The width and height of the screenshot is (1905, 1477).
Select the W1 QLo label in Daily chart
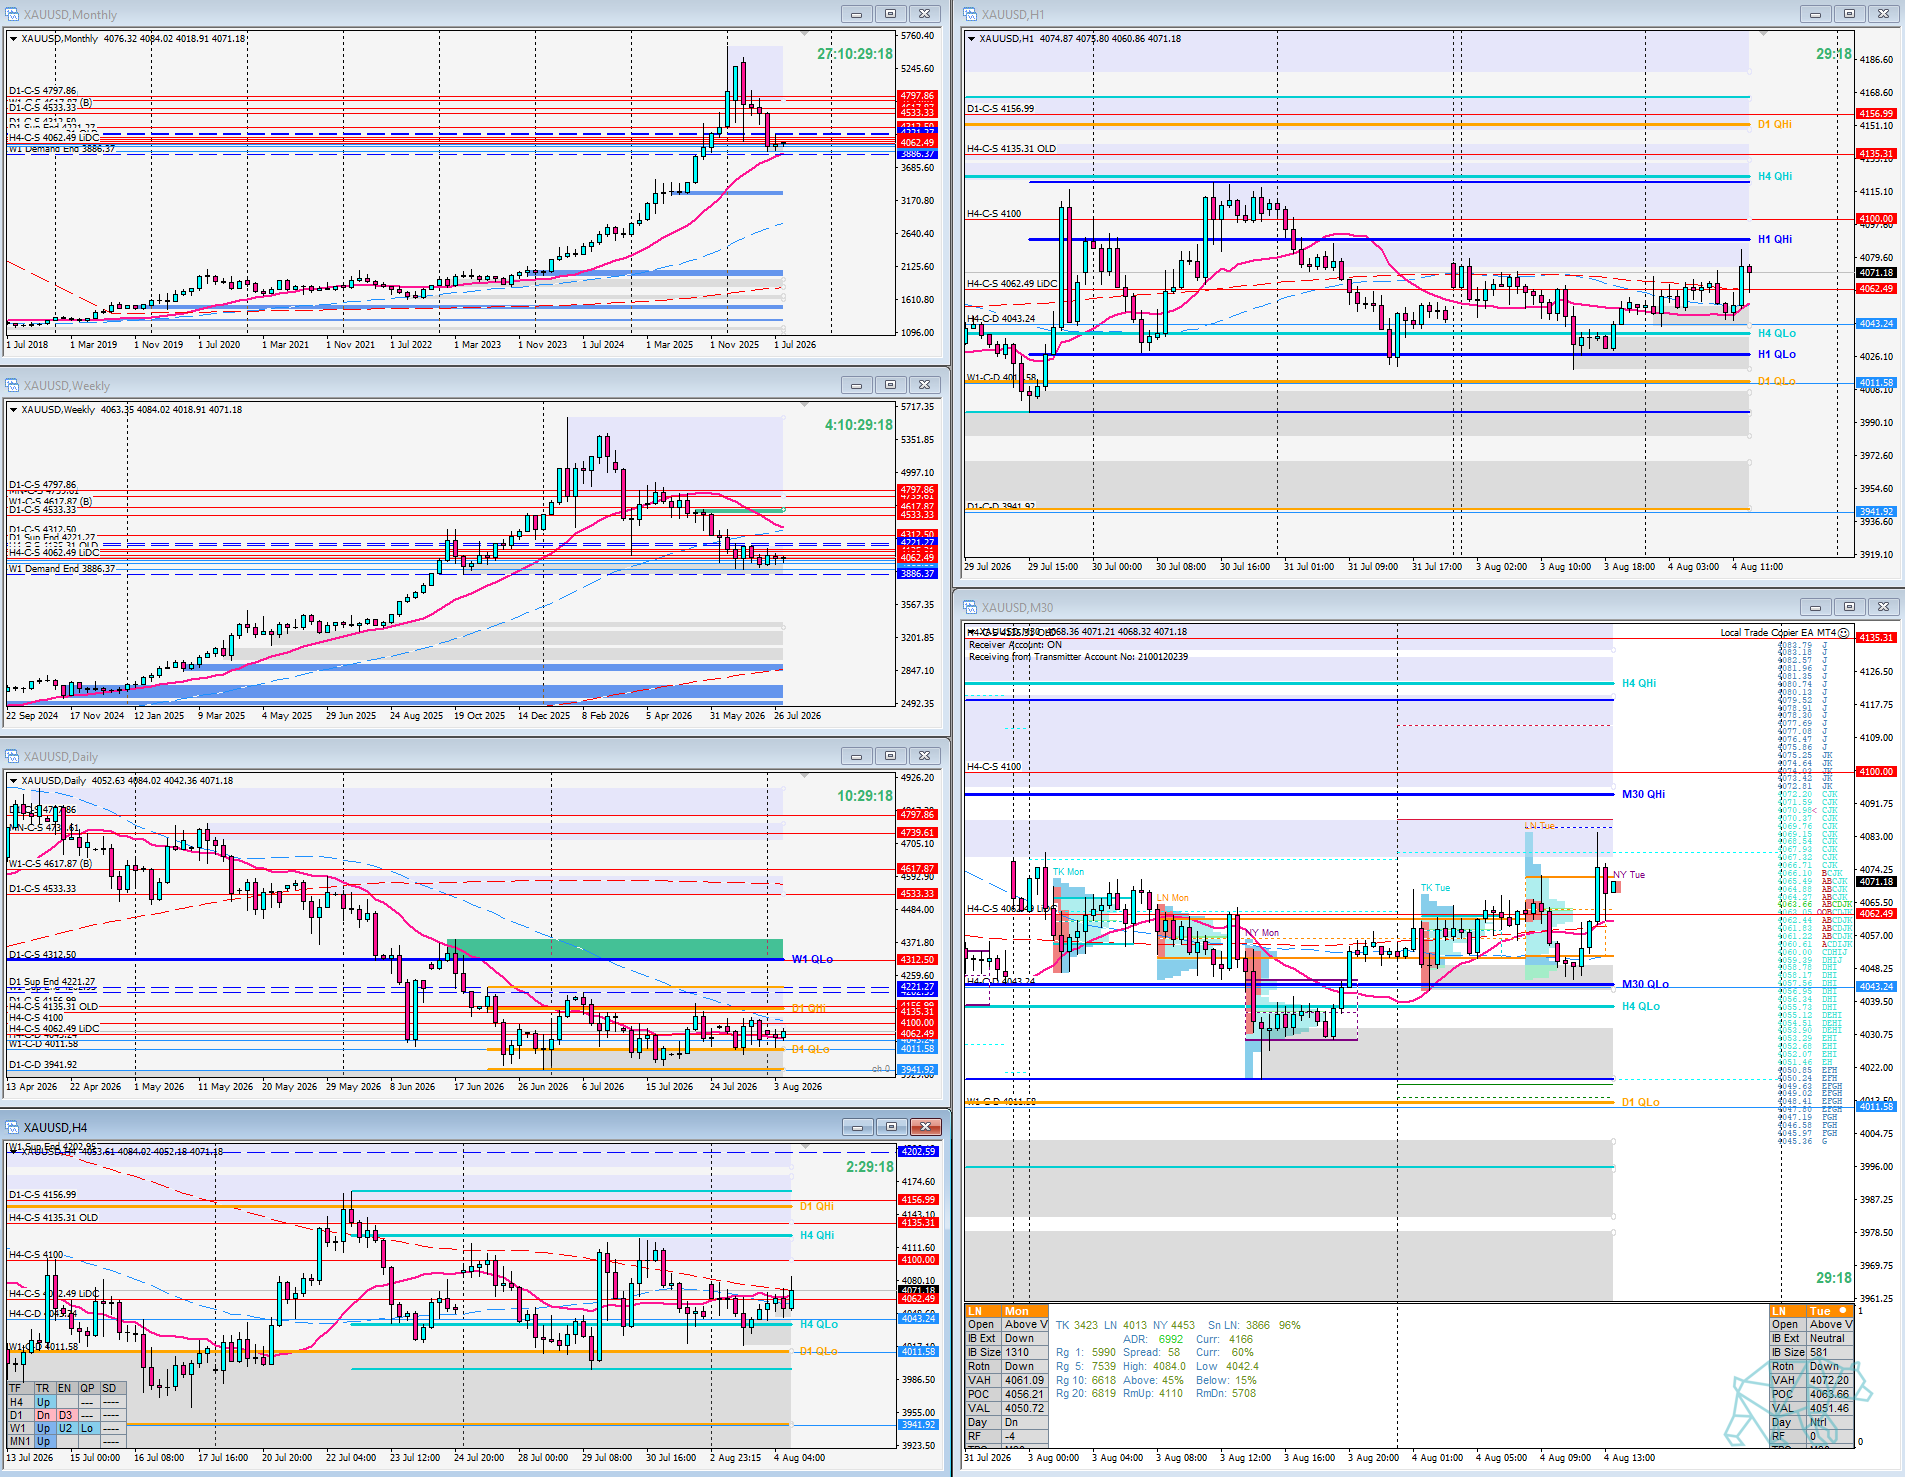coord(812,960)
